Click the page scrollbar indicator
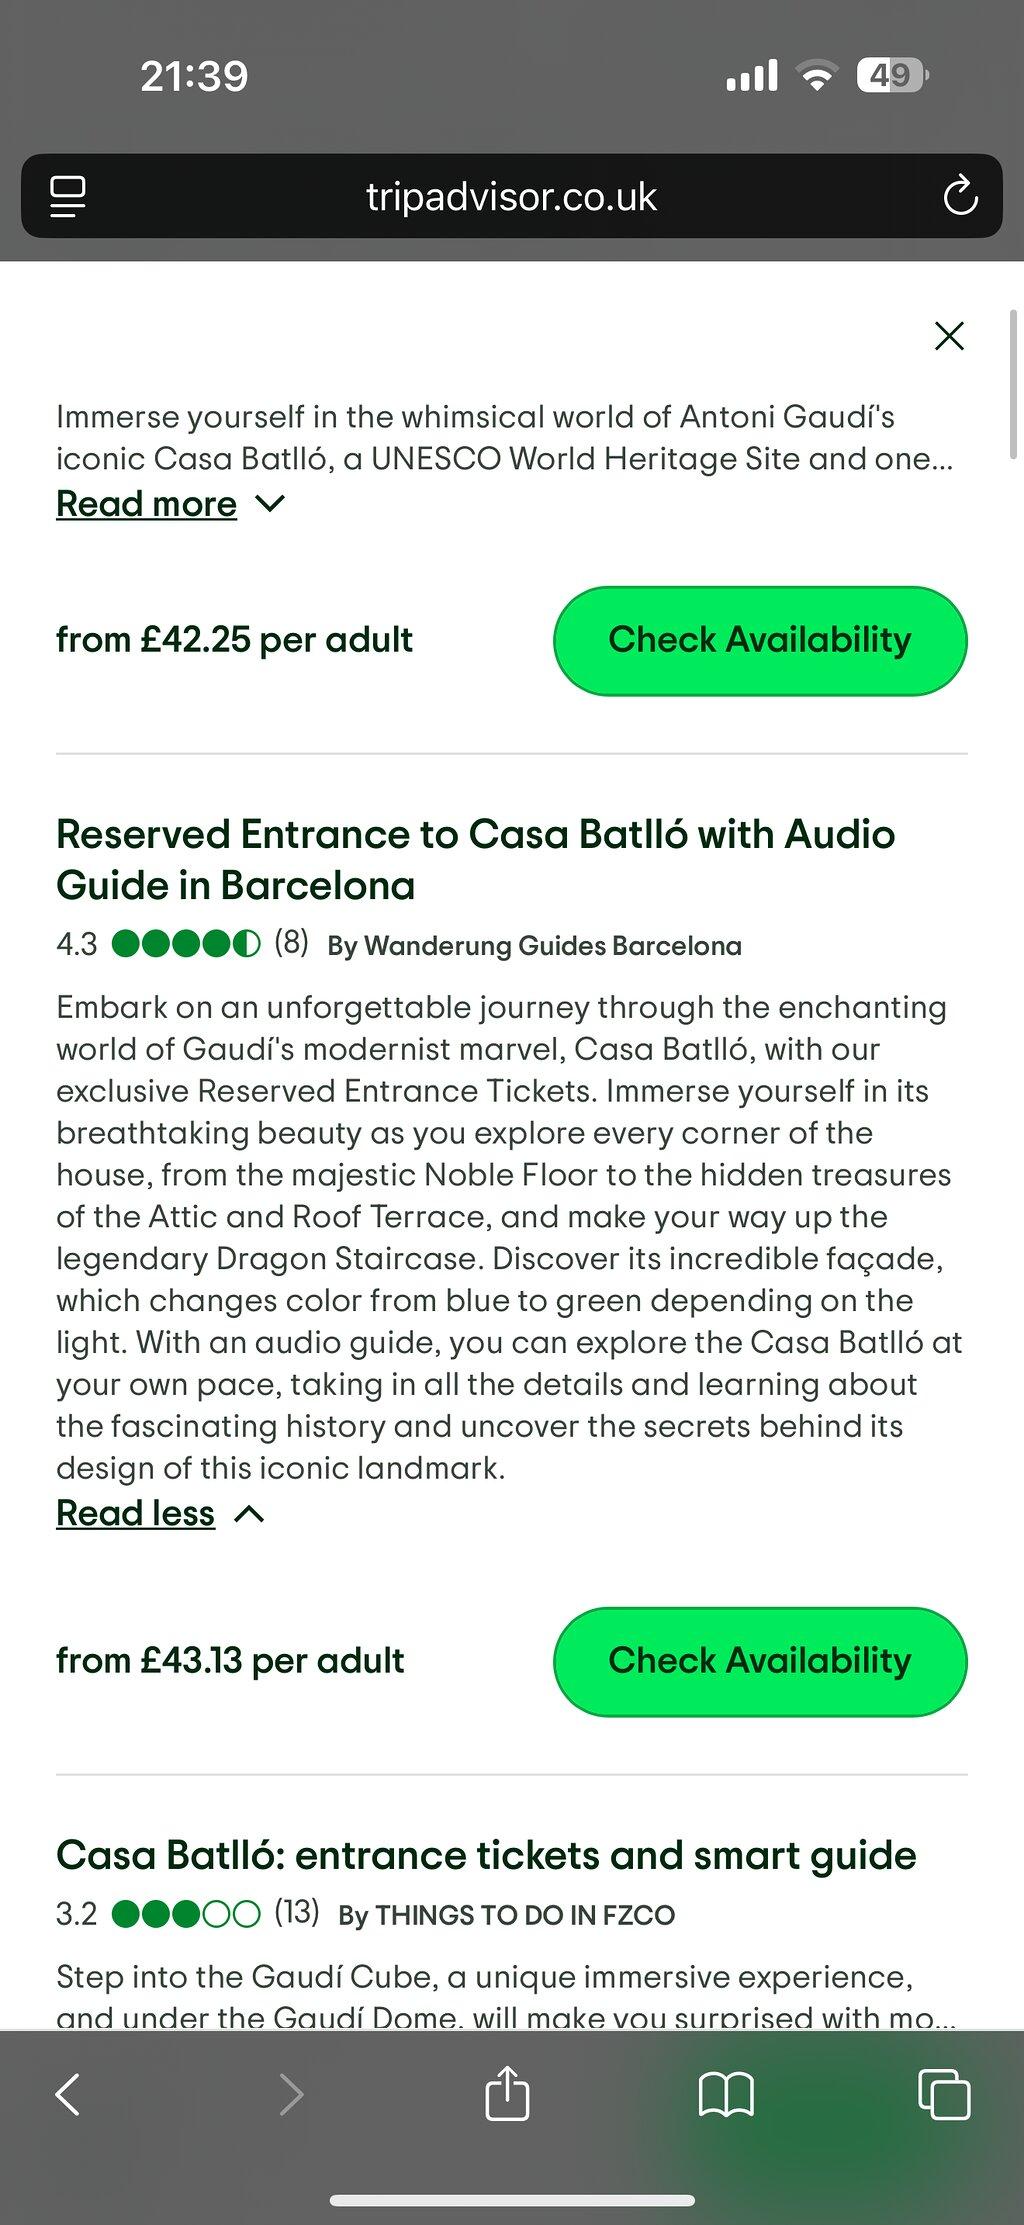Viewport: 1024px width, 2225px height. click(x=1014, y=383)
